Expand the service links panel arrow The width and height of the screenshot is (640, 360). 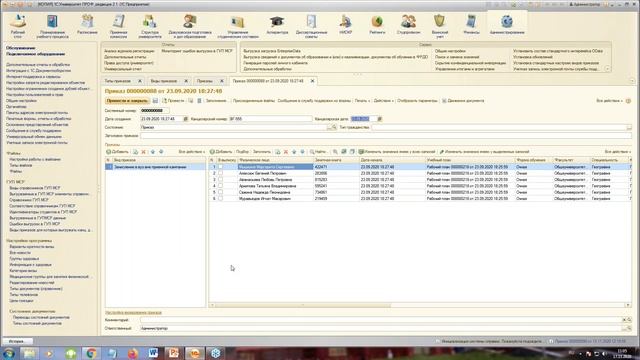click(x=607, y=69)
